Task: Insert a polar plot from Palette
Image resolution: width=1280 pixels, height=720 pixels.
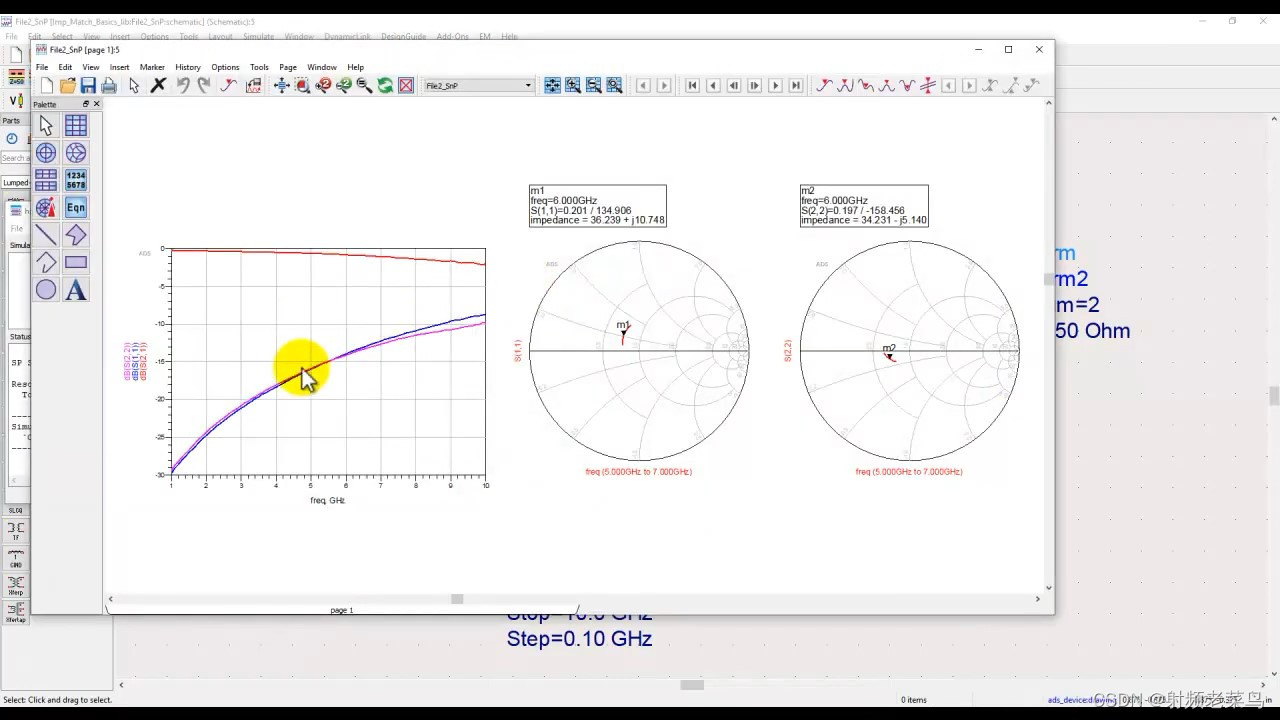Action: pyautogui.click(x=46, y=153)
